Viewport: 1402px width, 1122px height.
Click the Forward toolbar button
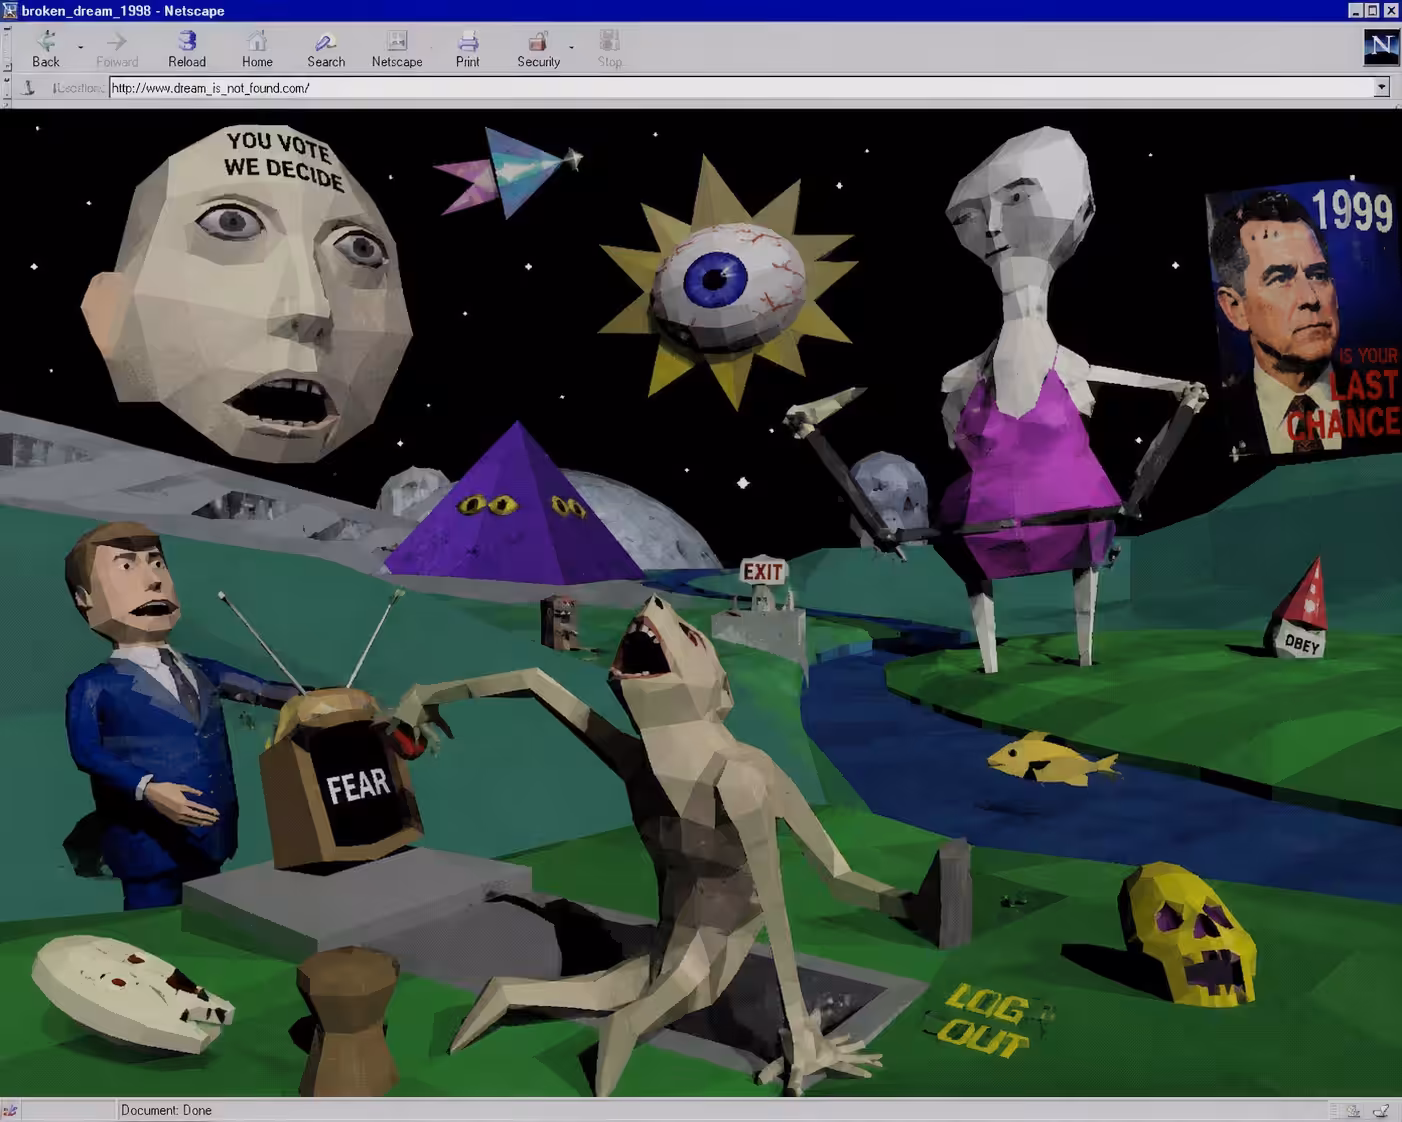tap(117, 48)
